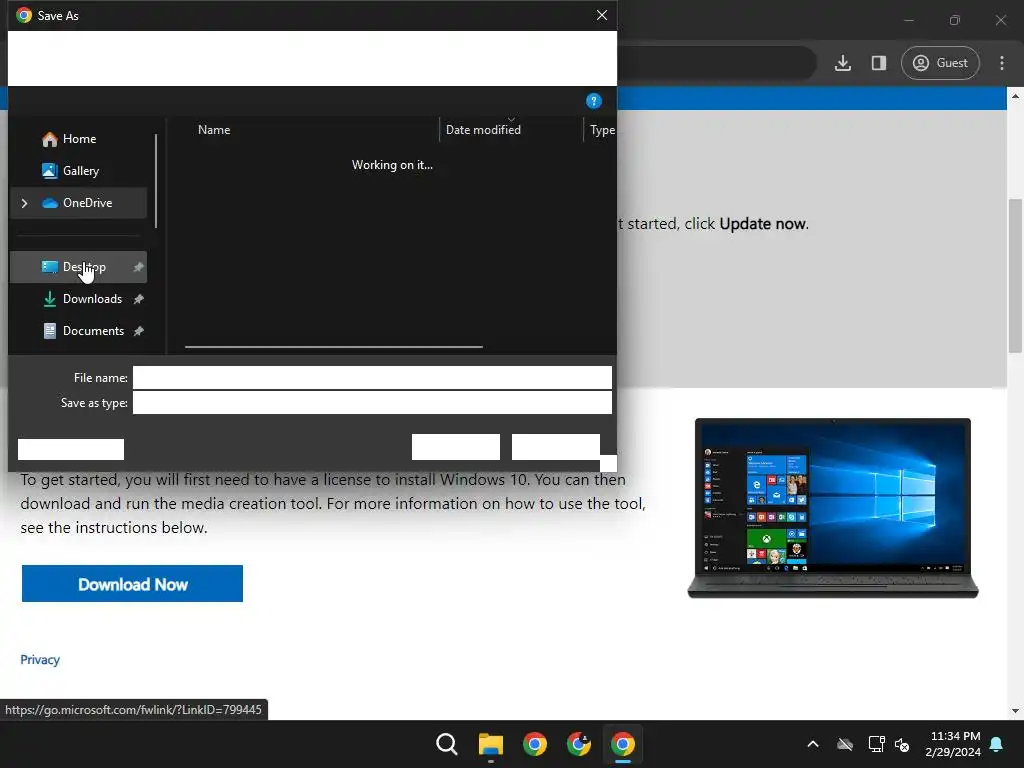This screenshot has height=768, width=1024.
Task: Click the Downloads arrow icon in sidebar
Action: (x=50, y=299)
